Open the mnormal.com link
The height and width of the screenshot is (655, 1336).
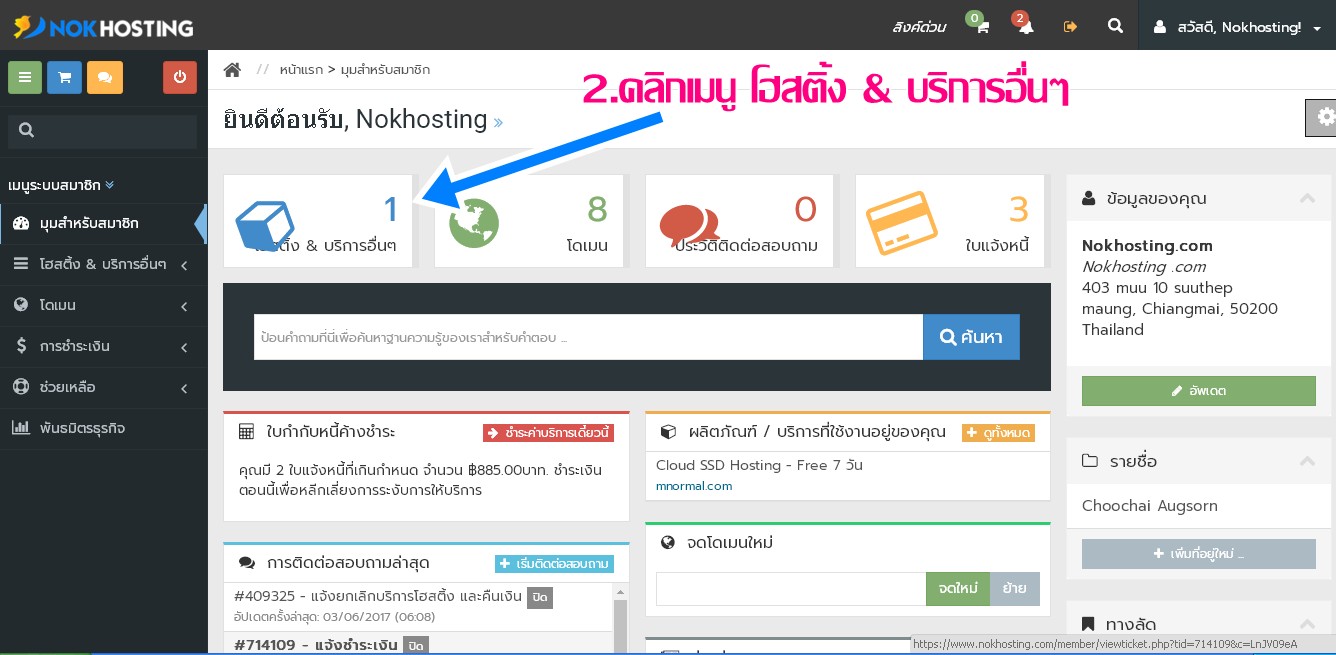[x=694, y=486]
